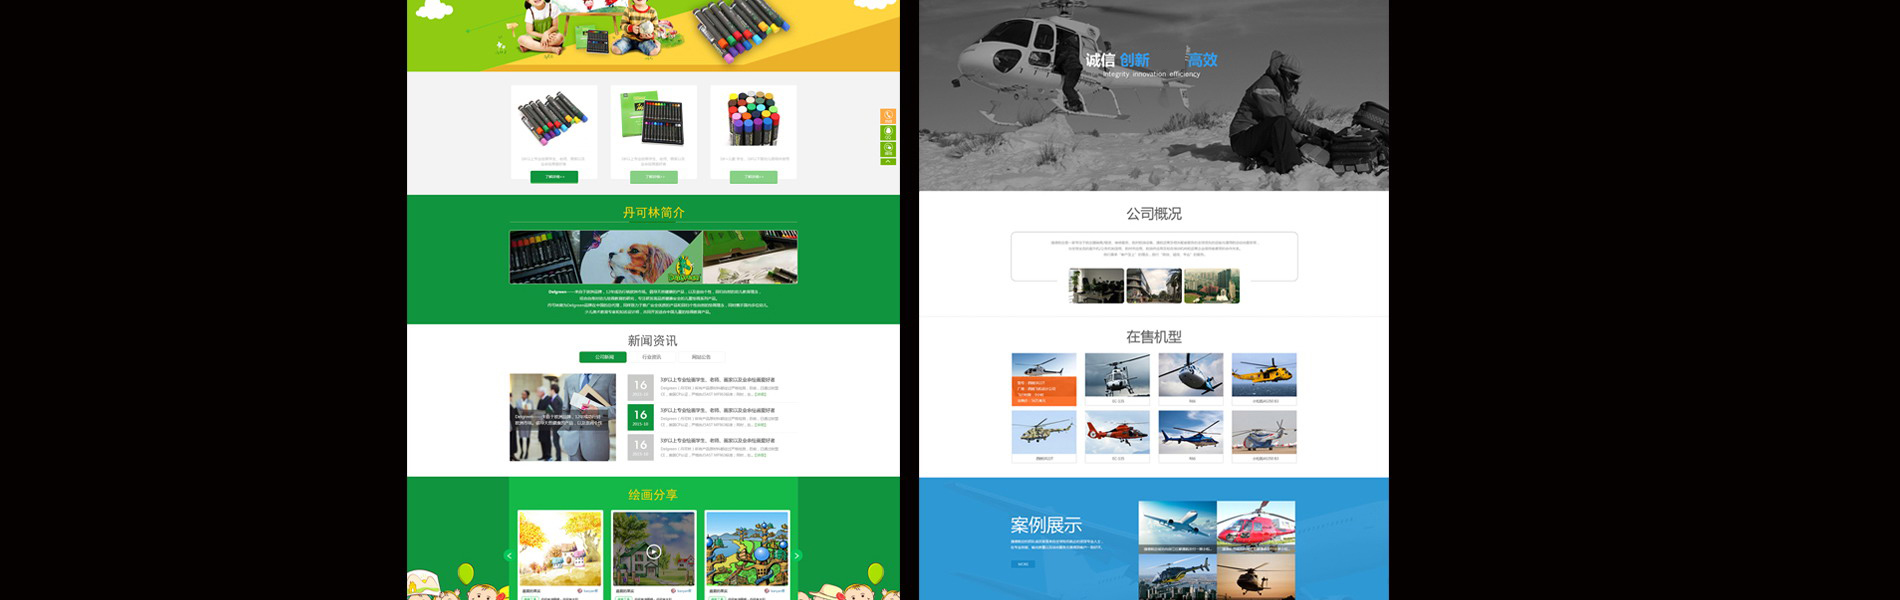This screenshot has width=1900, height=600.
Task: Click the back-to-top arrow in floating sidebar
Action: point(887,161)
